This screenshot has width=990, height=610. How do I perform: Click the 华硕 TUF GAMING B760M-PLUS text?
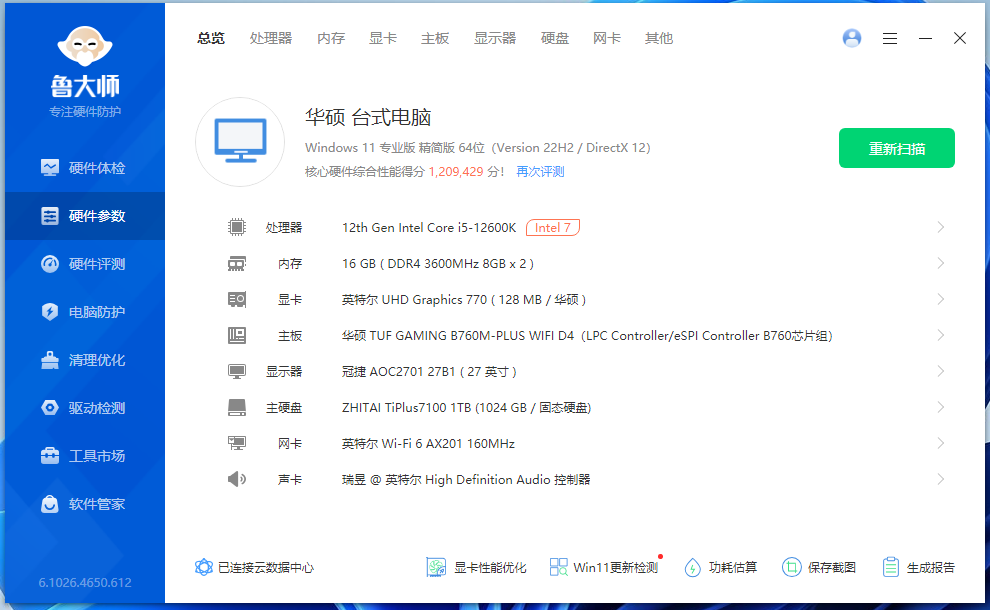[x=587, y=335]
